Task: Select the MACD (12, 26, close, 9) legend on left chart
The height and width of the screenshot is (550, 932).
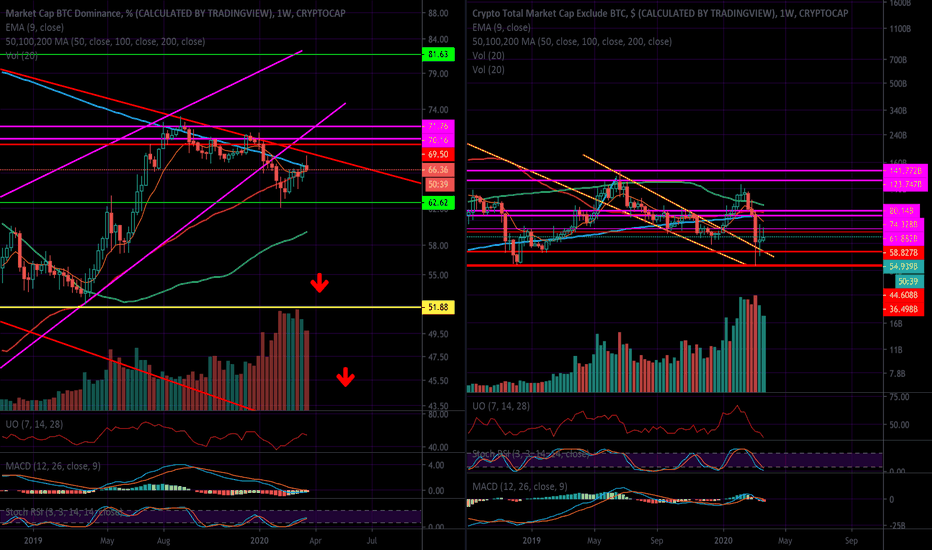Action: tap(53, 466)
